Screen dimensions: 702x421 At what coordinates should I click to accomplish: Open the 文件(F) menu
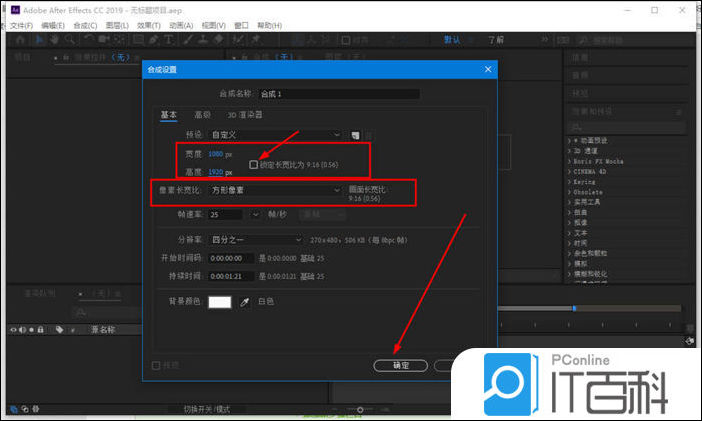[21, 26]
